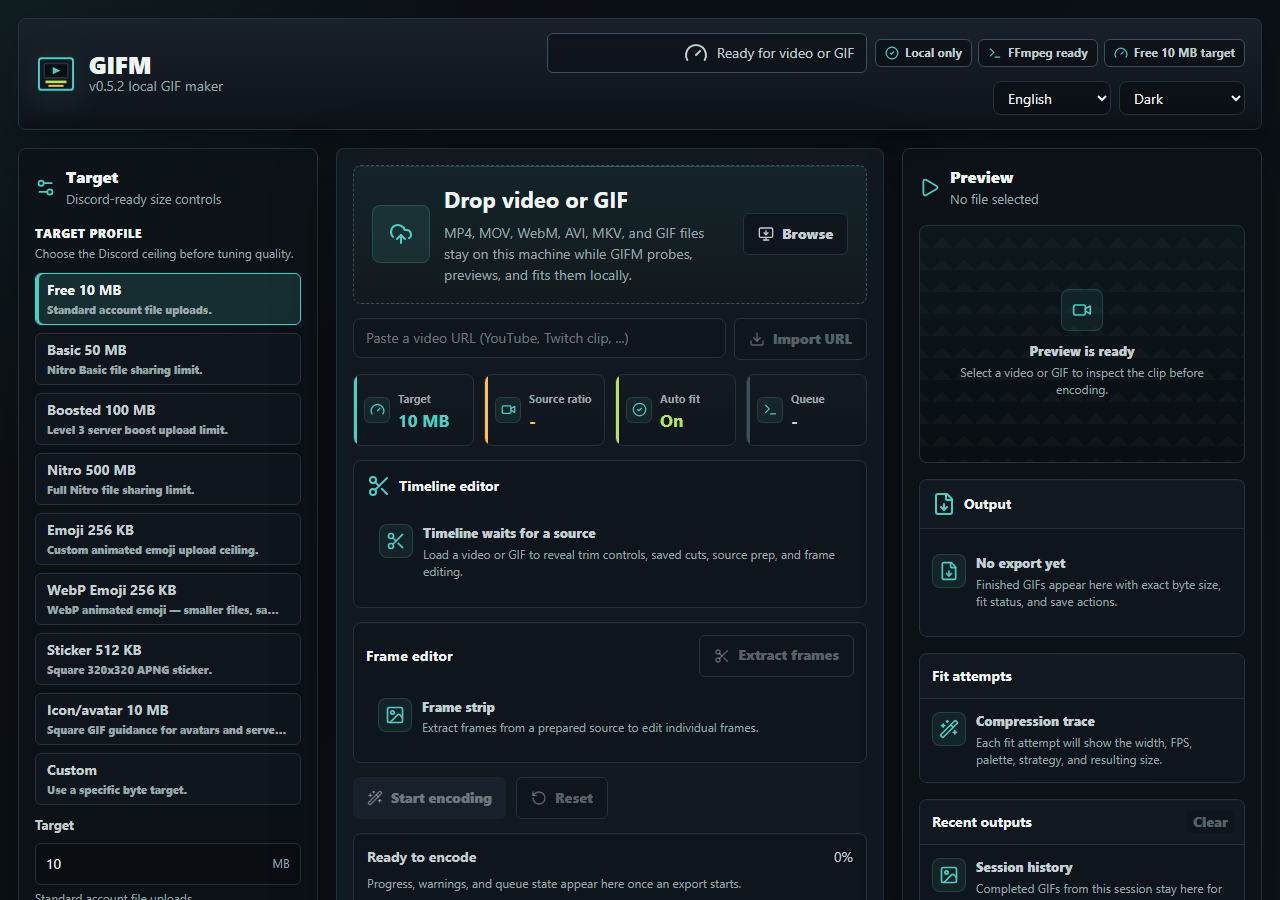Image resolution: width=1280 pixels, height=900 pixels.
Task: Click the Ready to encode label
Action: click(422, 857)
